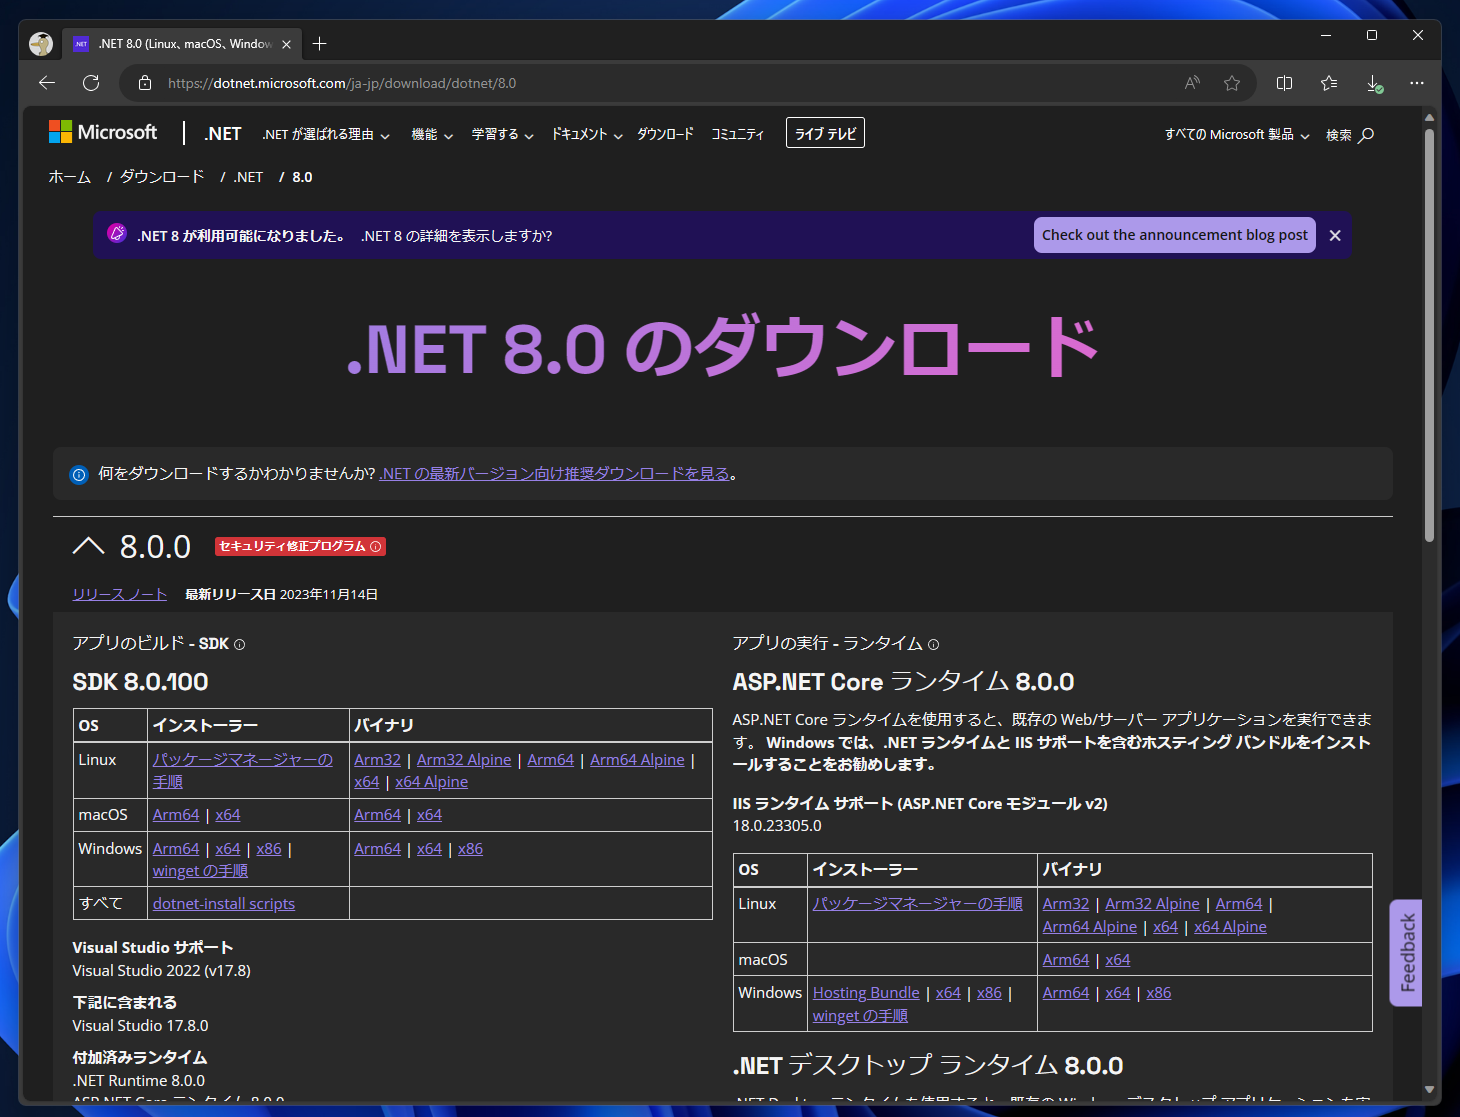Click the search magnifier in site header
The width and height of the screenshot is (1460, 1117).
pyautogui.click(x=1366, y=135)
